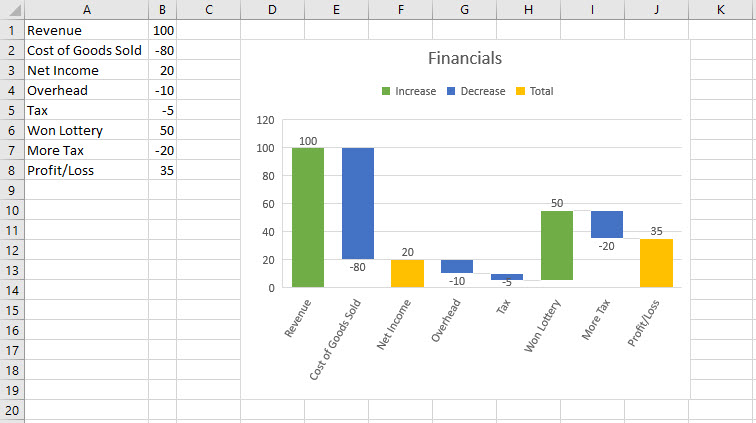Pick the yellow Total legend entry
Screen dimensions: 756x423
click(x=534, y=91)
